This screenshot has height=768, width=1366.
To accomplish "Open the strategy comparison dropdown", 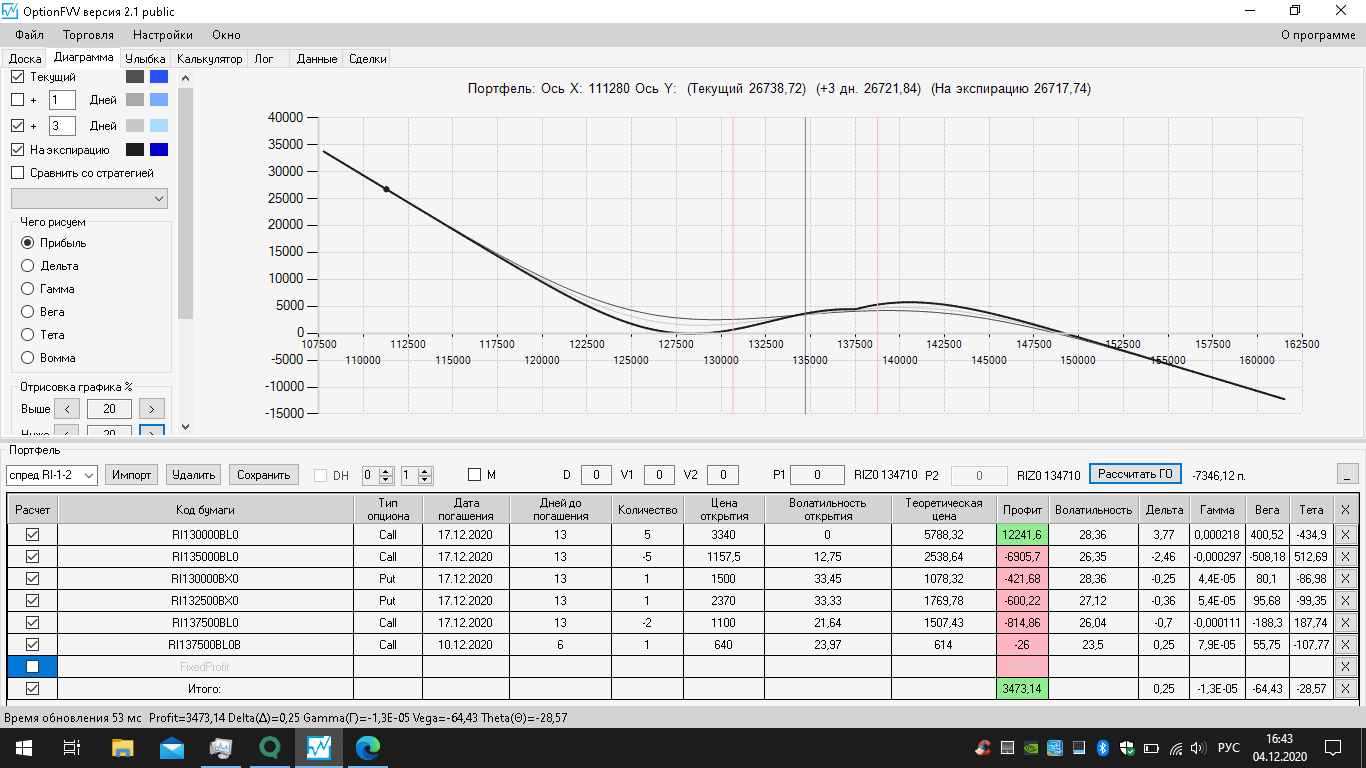I will (89, 199).
